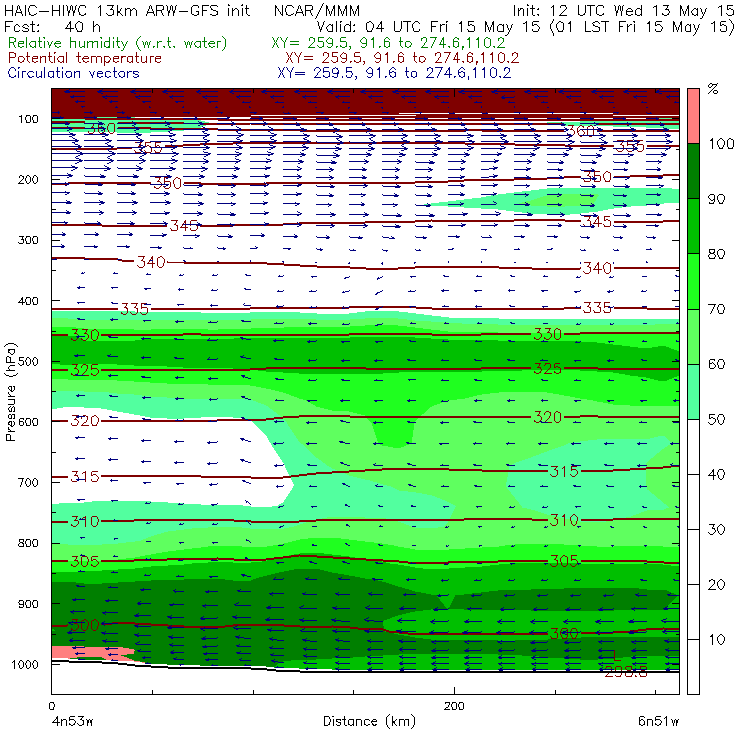Screen dimensions: 740x740
Task: Click the 300 pressure axis label
Action: [28, 240]
